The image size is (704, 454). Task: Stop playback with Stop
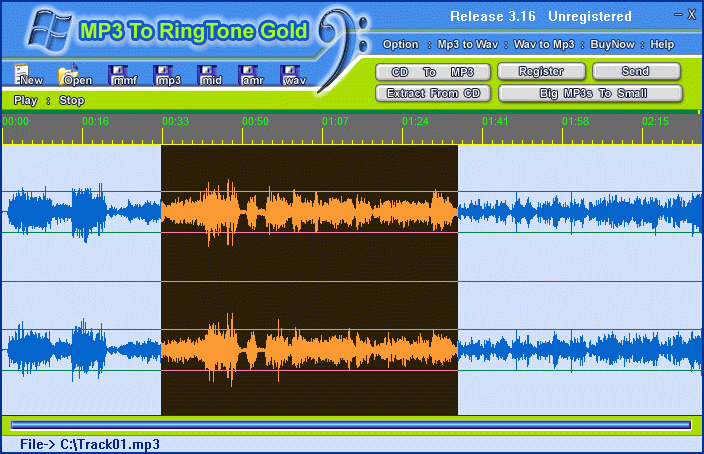71,100
